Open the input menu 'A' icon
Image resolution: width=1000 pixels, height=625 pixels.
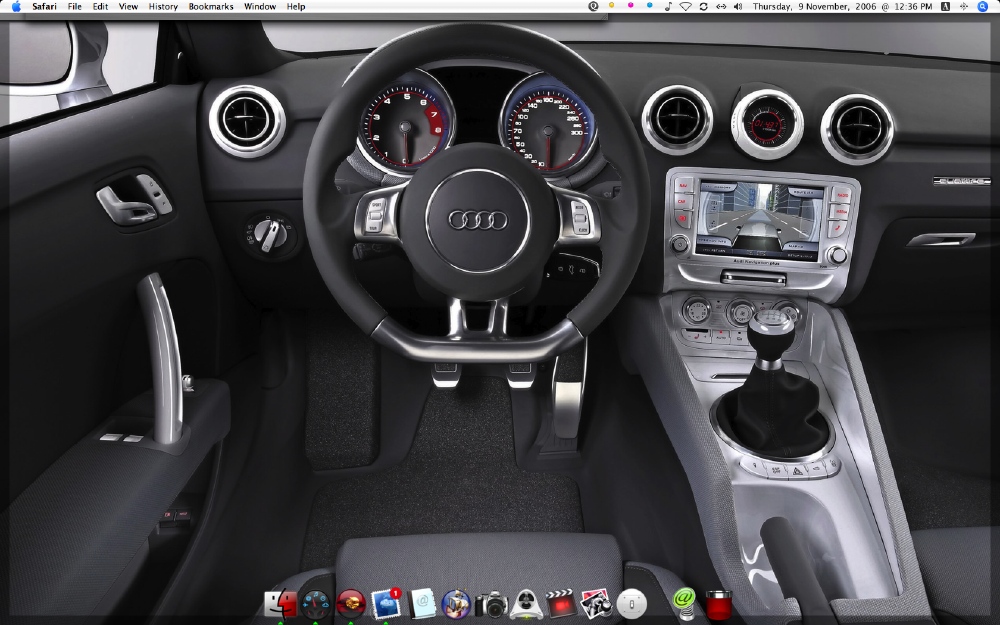pos(945,6)
